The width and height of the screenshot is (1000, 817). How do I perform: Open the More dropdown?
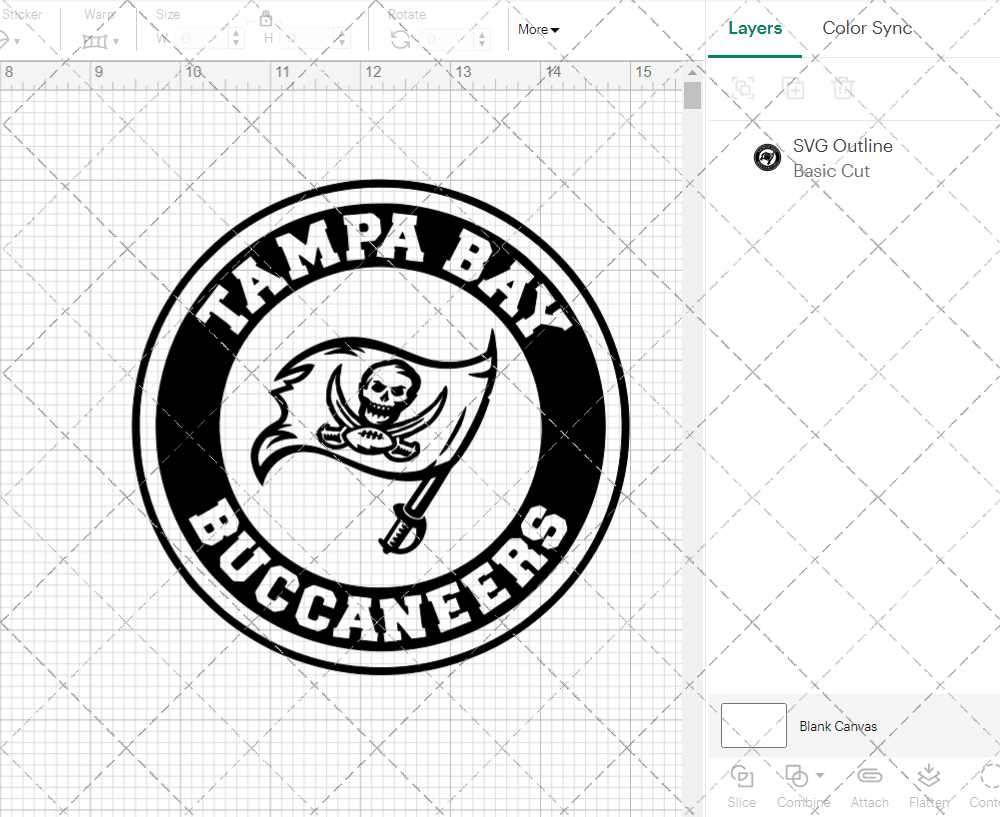[537, 30]
